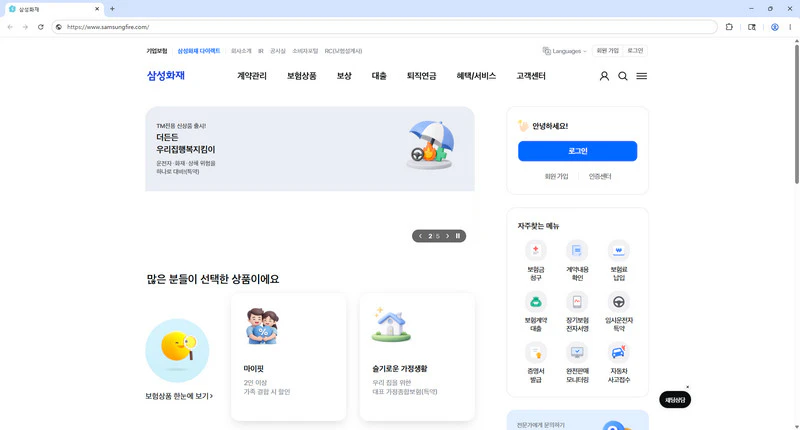The width and height of the screenshot is (800, 430).
Task: Open the 공시실 link
Action: [x=278, y=51]
